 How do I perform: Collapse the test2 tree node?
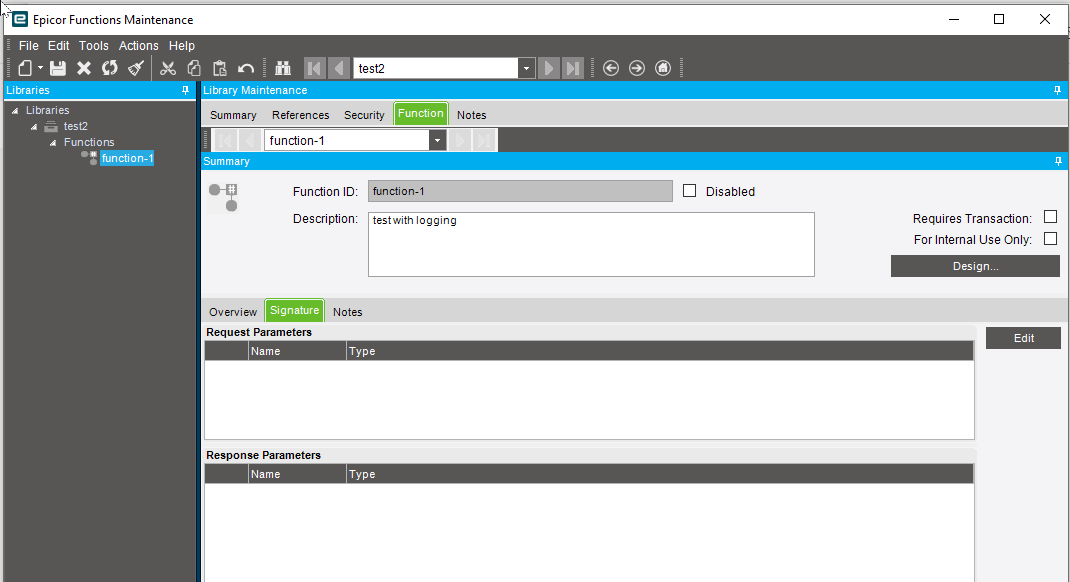pos(34,127)
